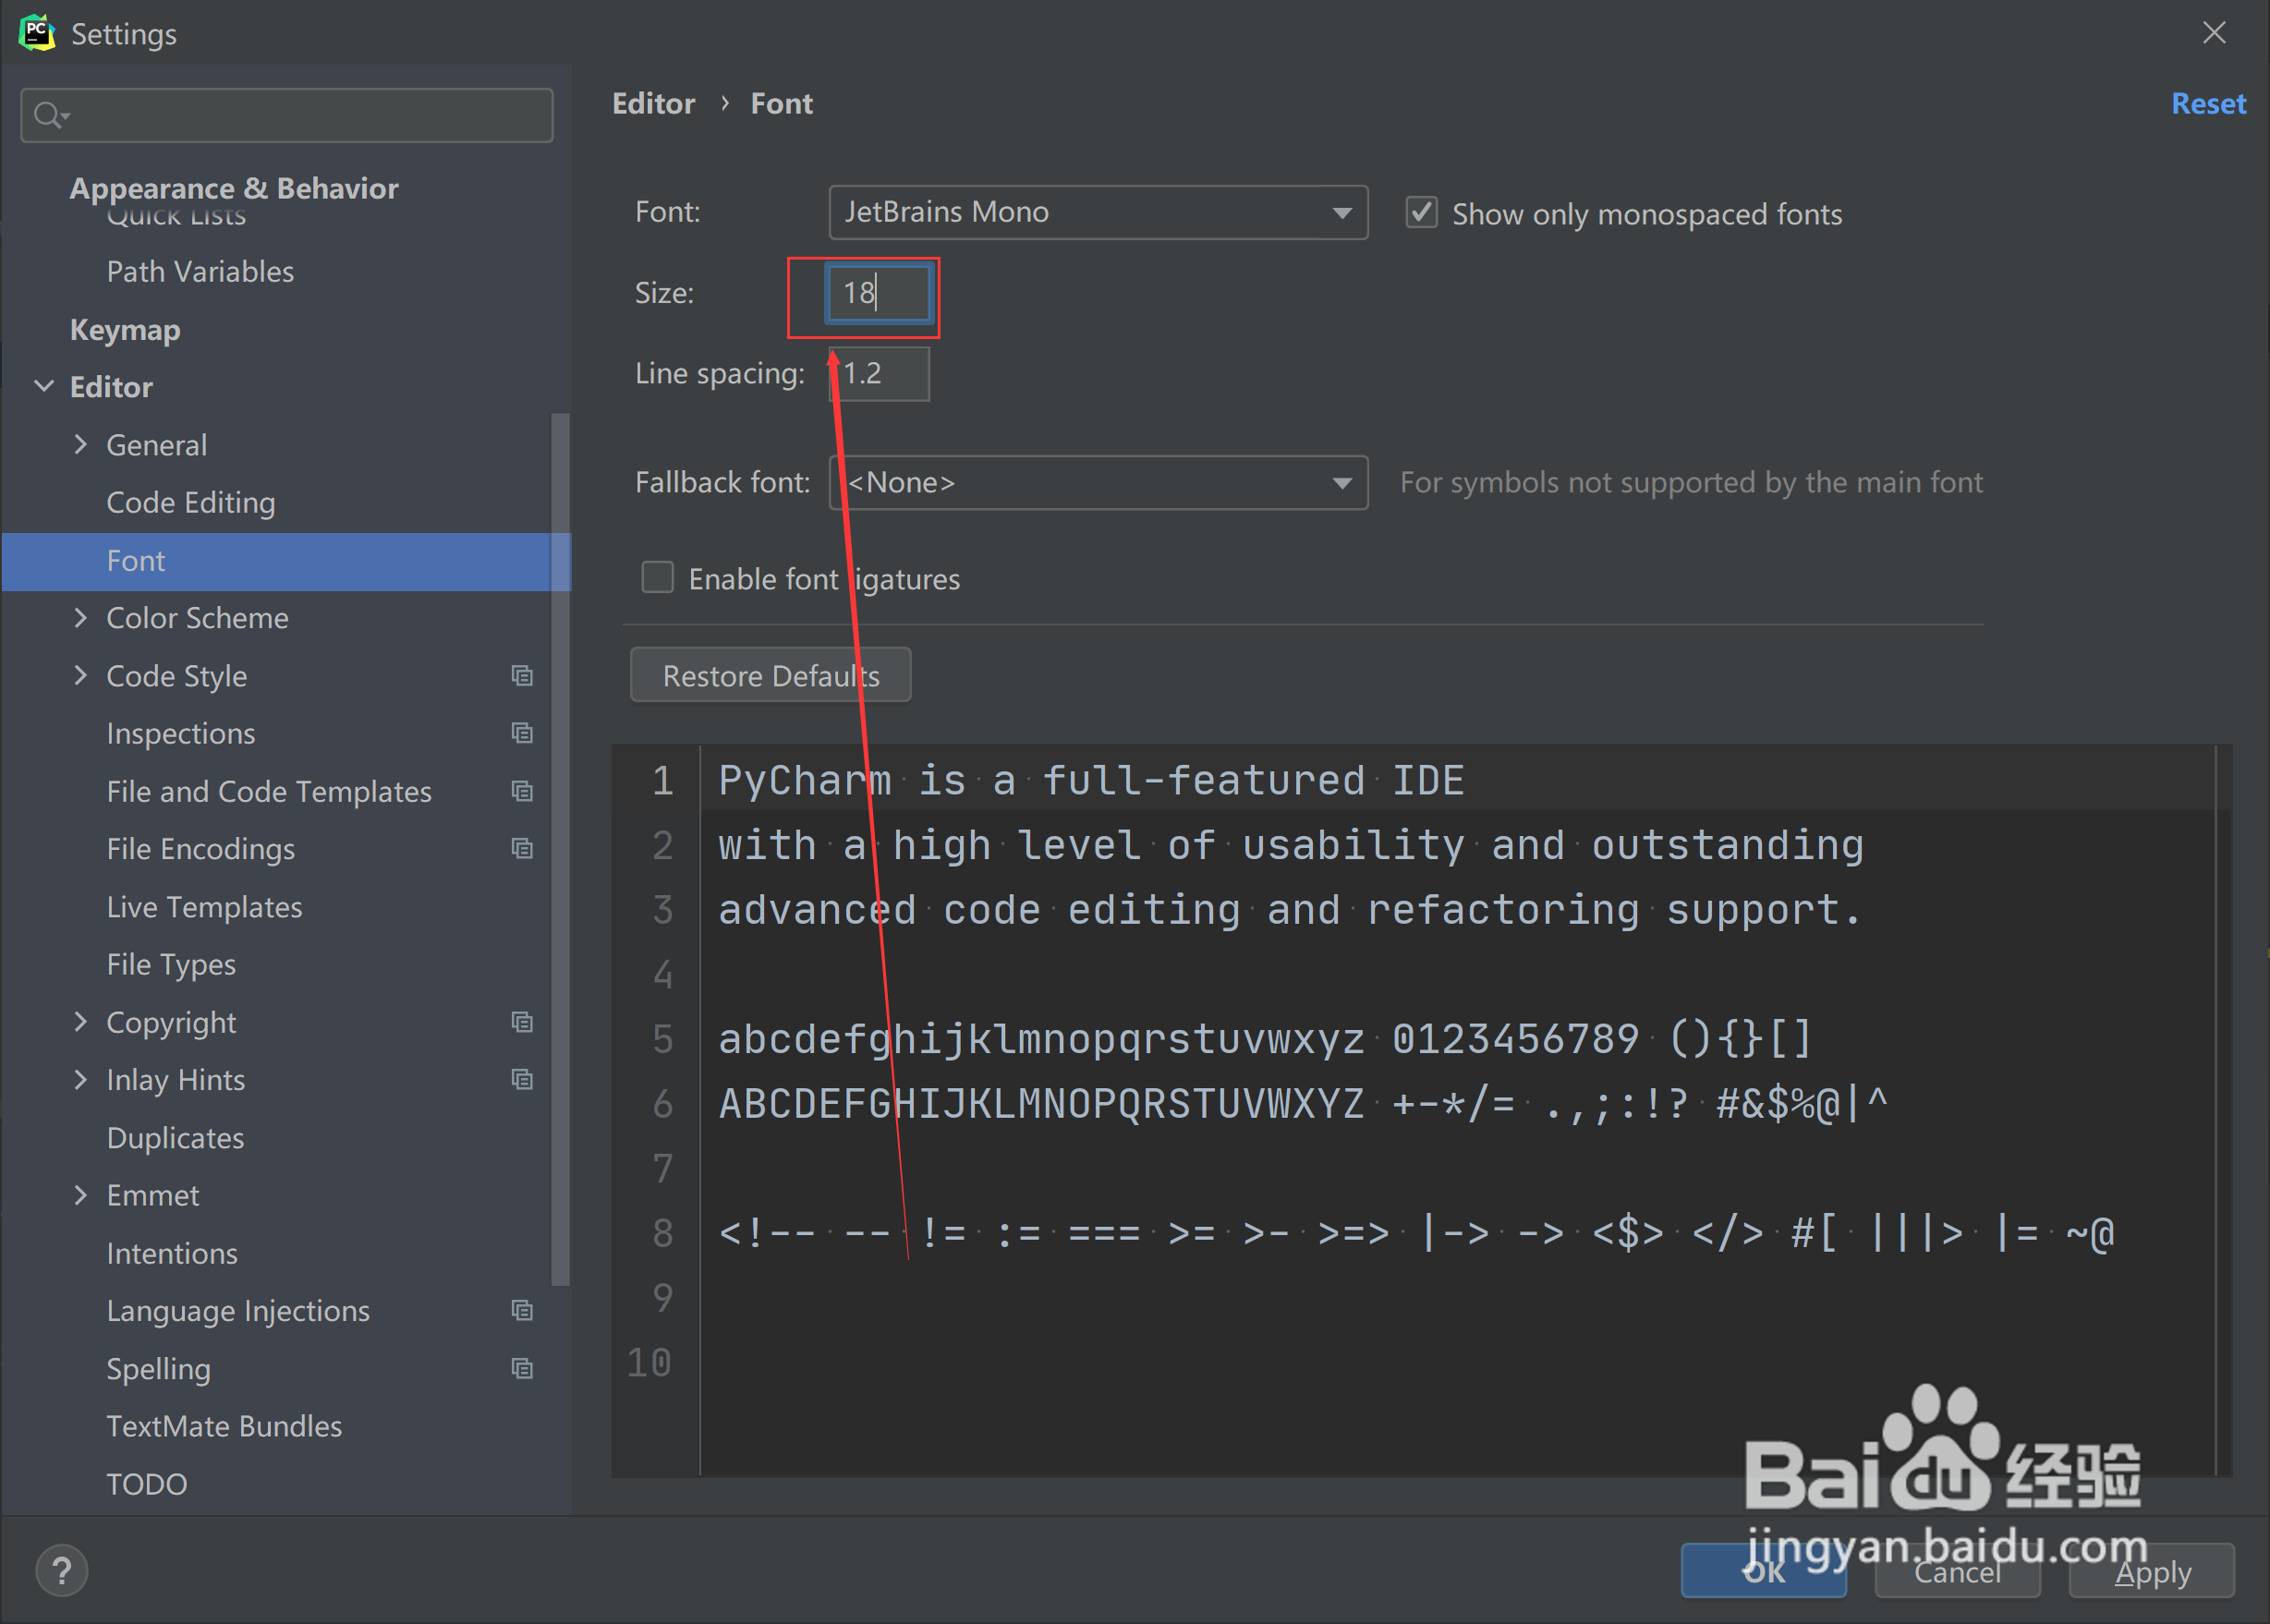Expand the Color Scheme node
2270x1624 pixels.
(x=81, y=618)
